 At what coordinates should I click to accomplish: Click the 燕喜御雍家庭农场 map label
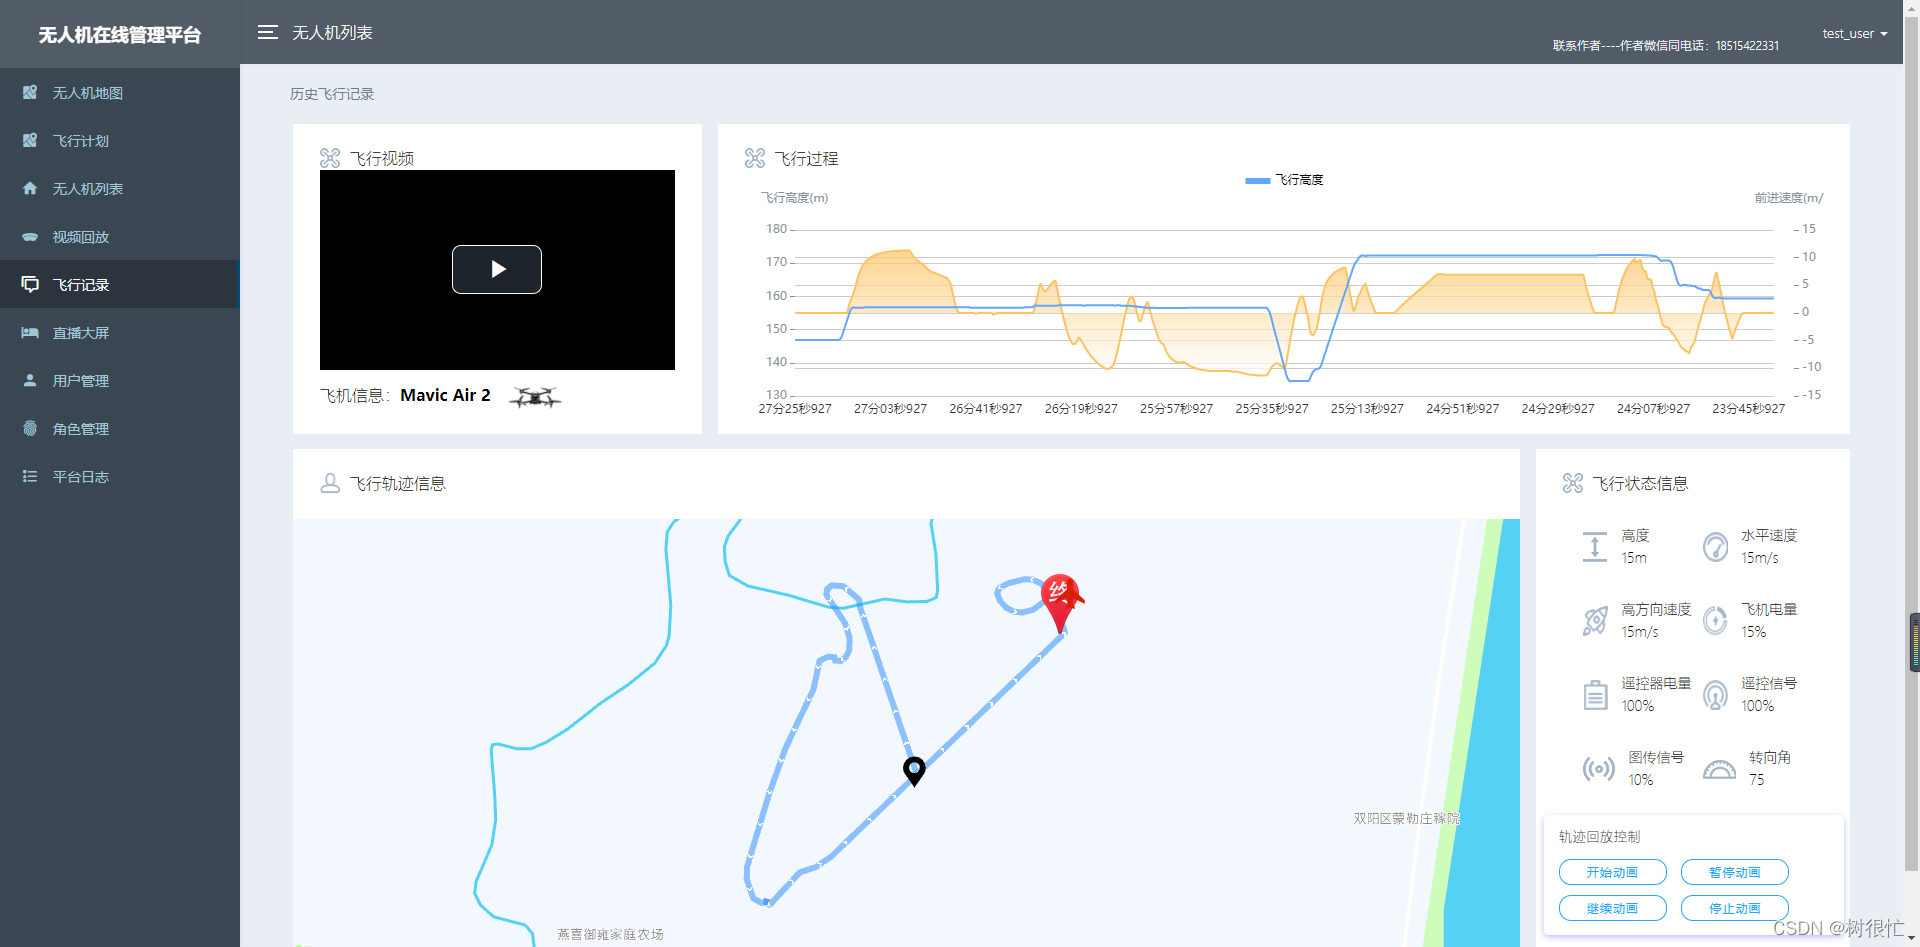tap(610, 934)
